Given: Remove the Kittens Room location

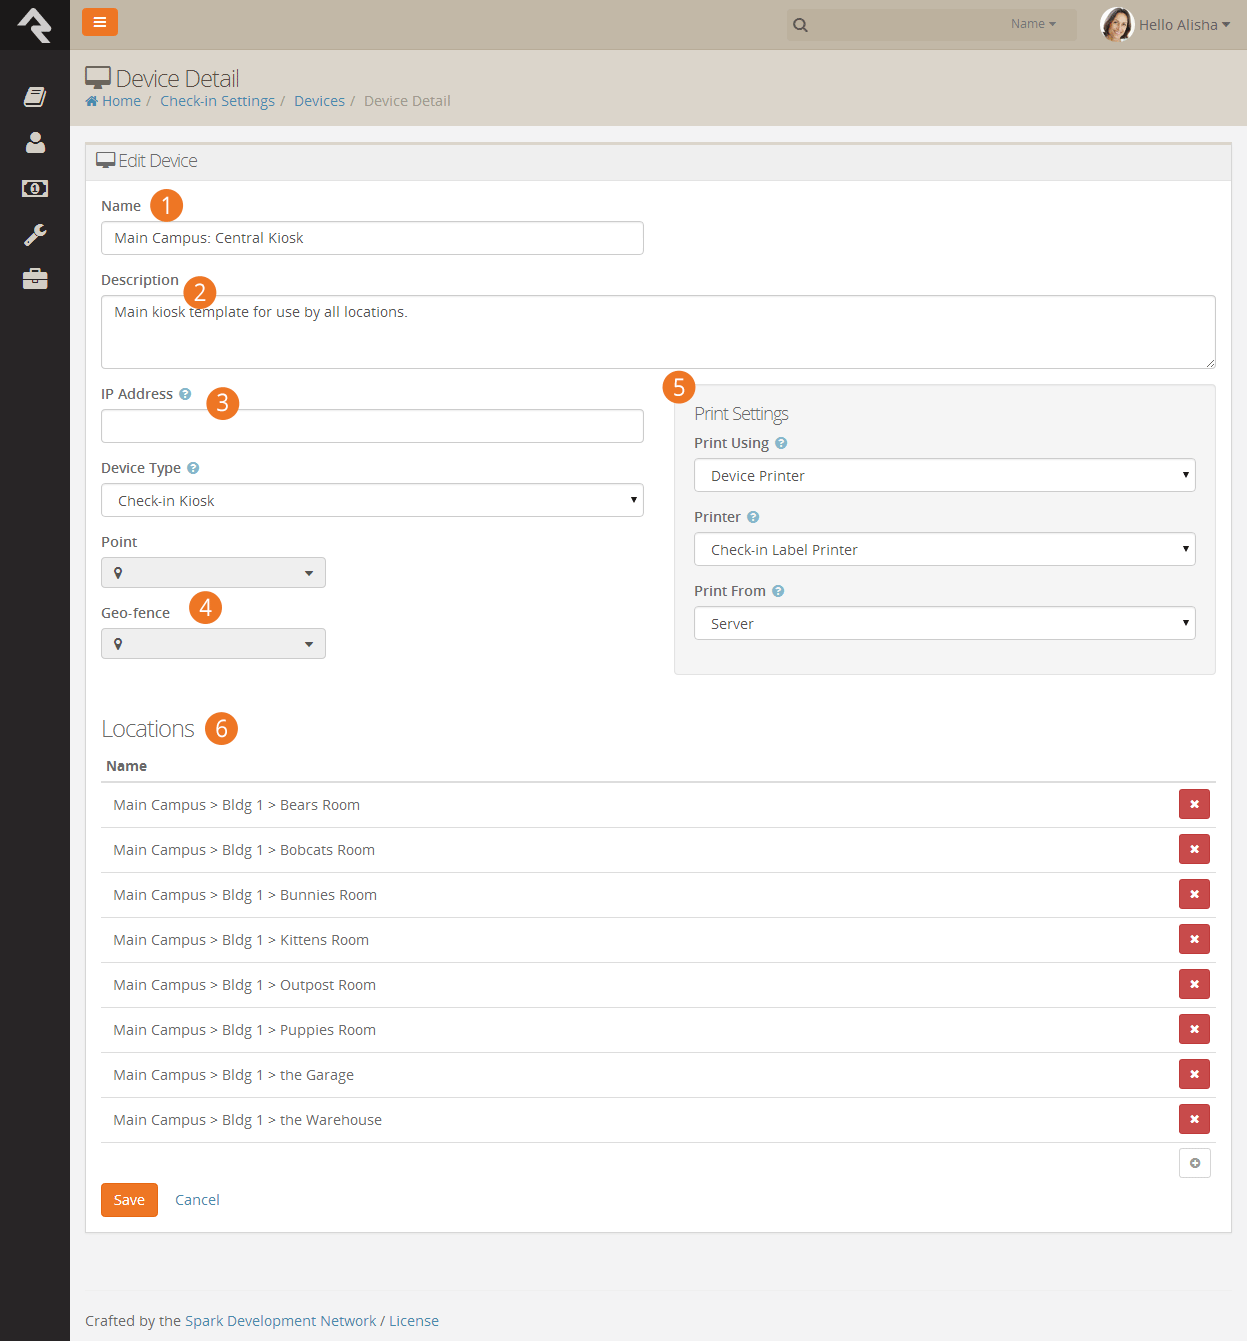Looking at the screenshot, I should click(x=1194, y=939).
